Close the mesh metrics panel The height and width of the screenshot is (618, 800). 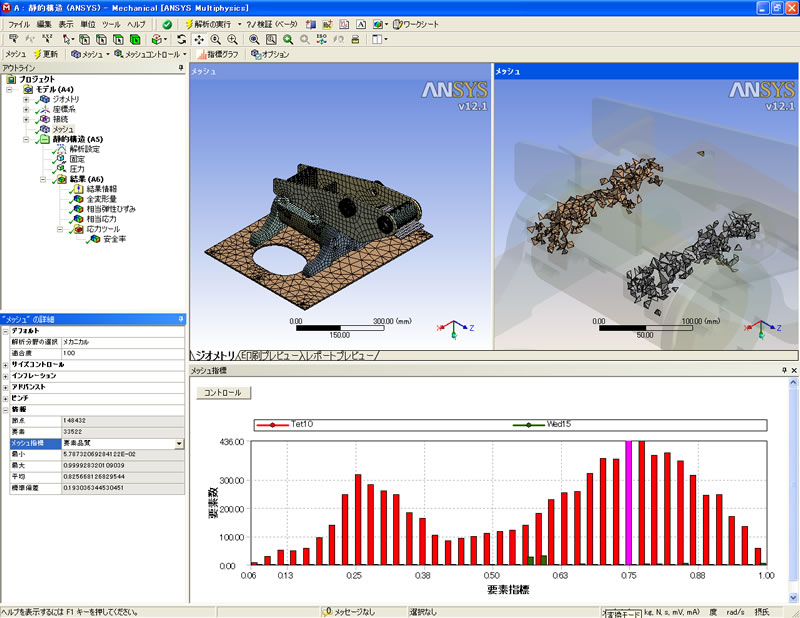coord(794,370)
